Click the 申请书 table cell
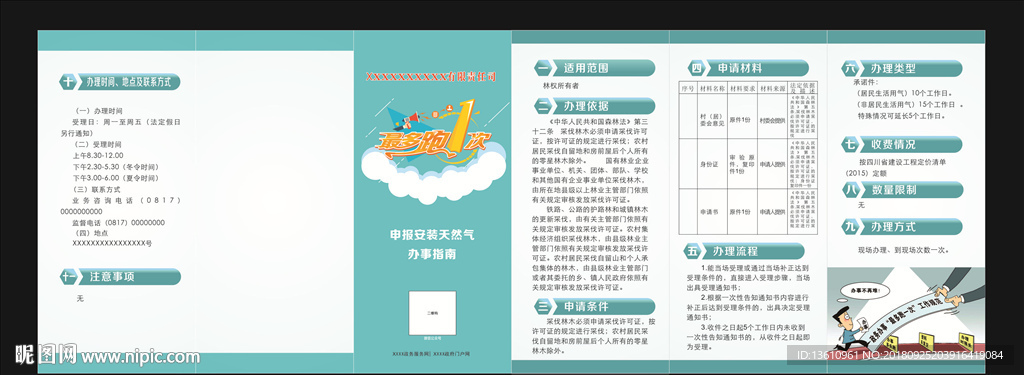 711,212
